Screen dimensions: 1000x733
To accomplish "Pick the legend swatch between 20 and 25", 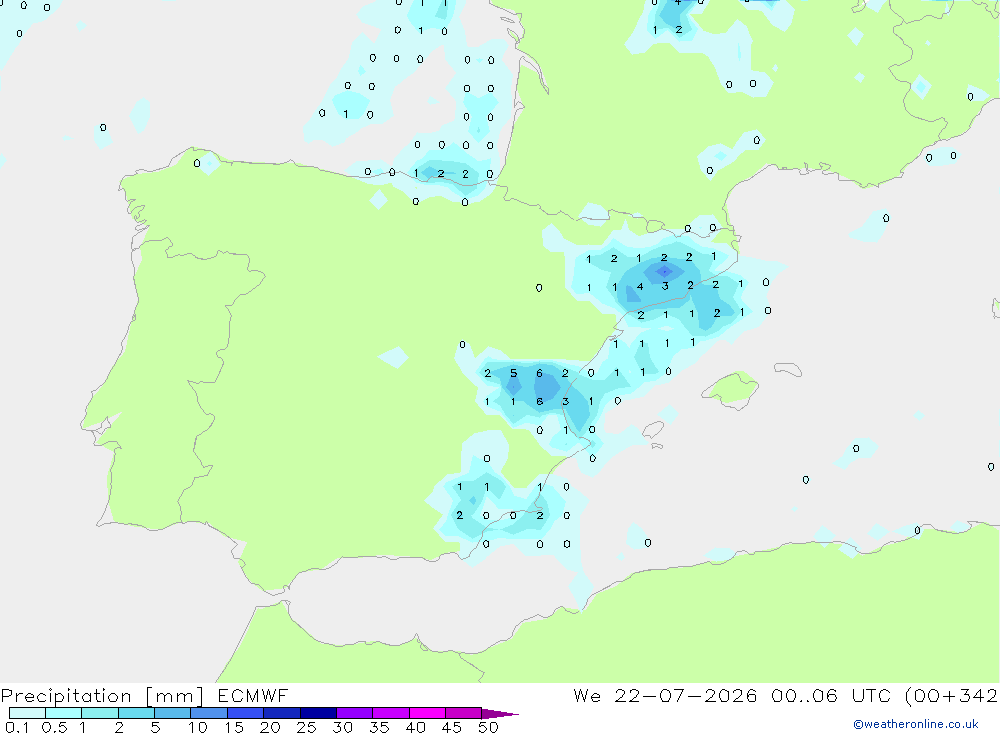I will tap(282, 713).
